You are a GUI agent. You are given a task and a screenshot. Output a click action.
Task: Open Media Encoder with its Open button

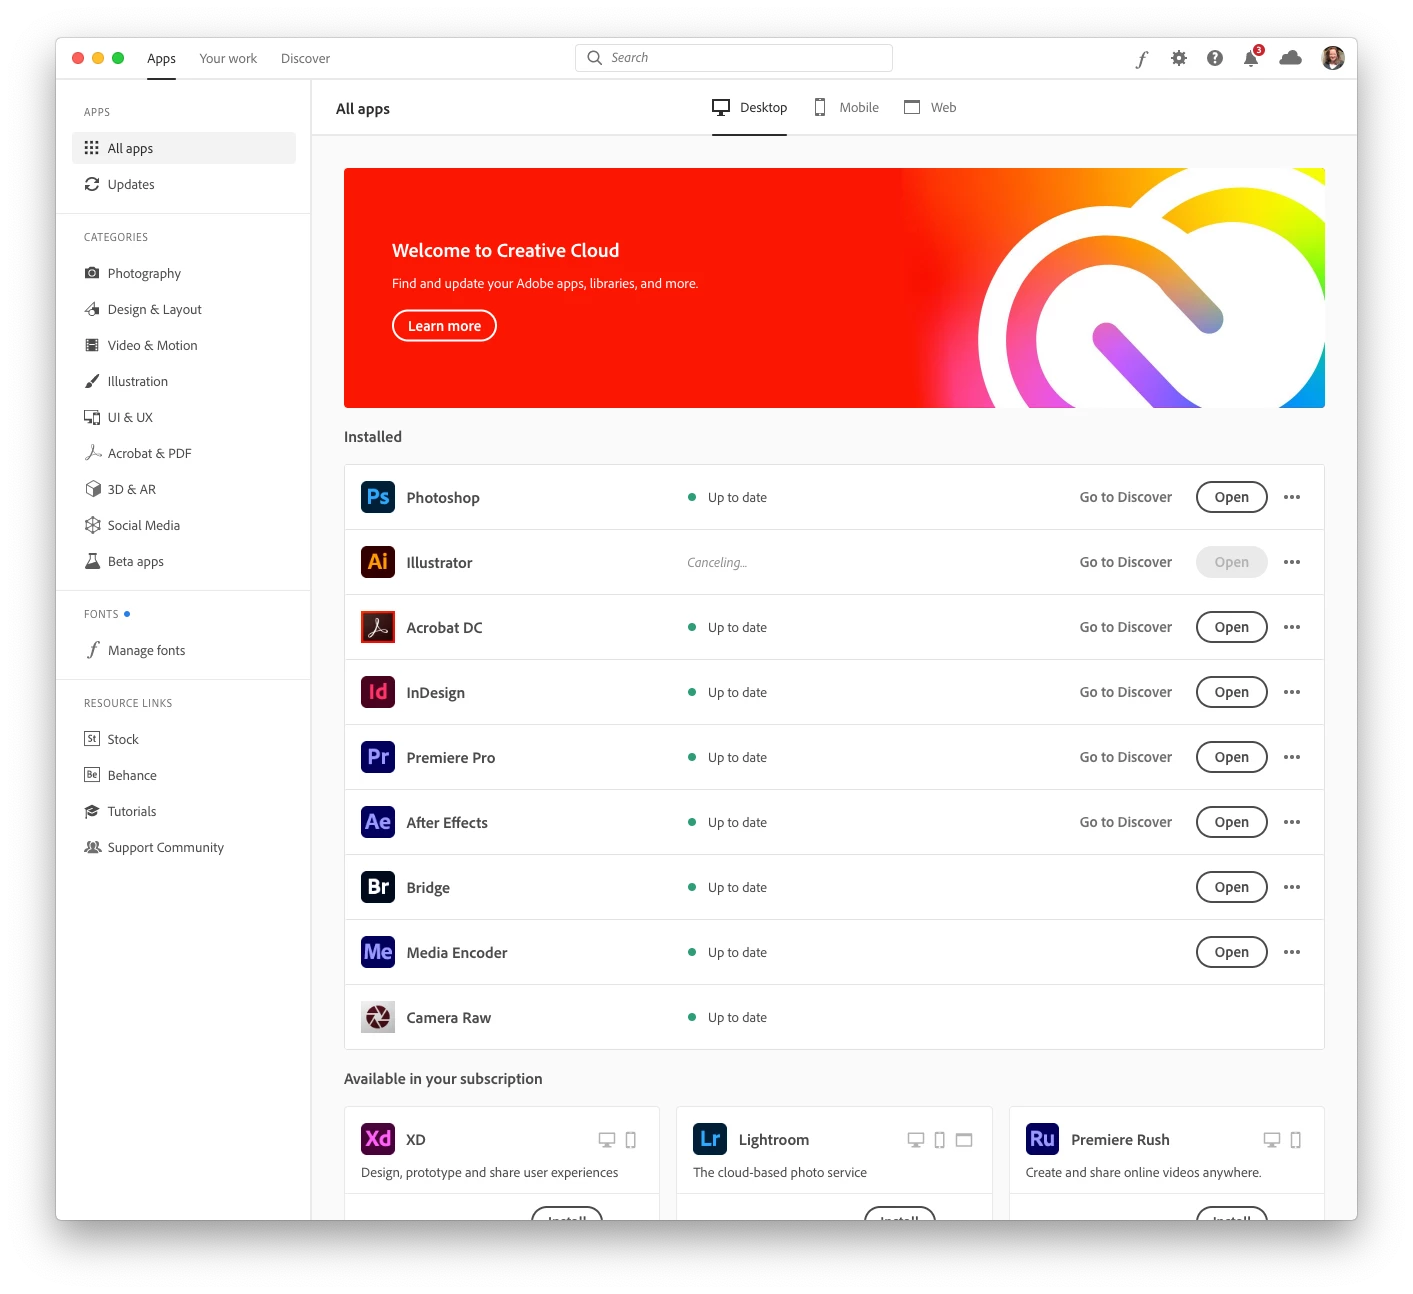click(x=1231, y=952)
